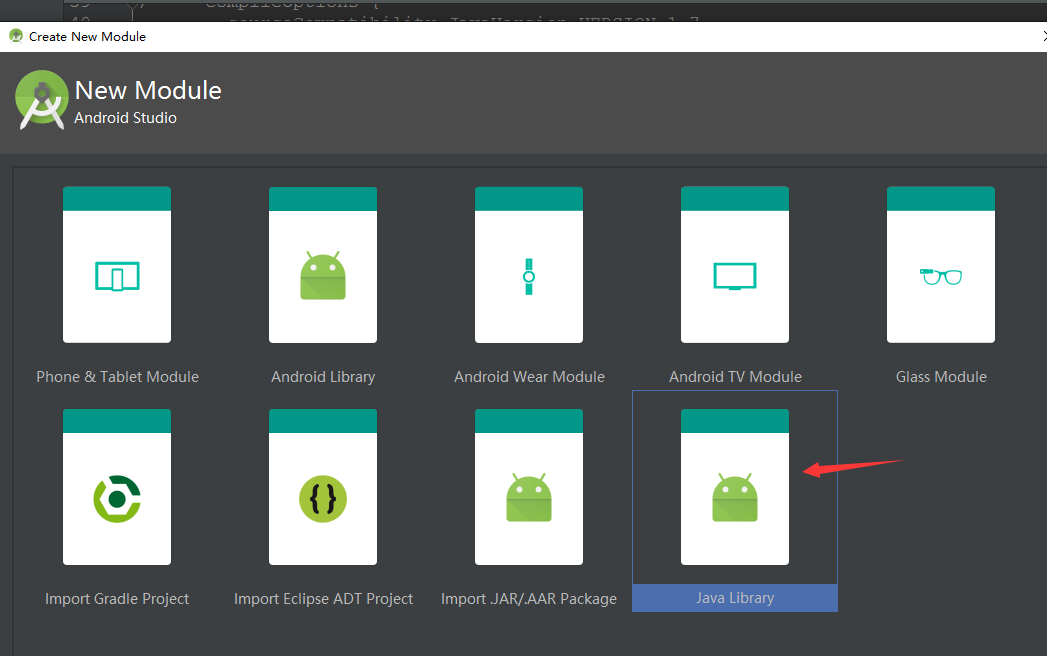Click the Create New Module title bar icon
Screen dimensions: 1047x656
(16, 36)
